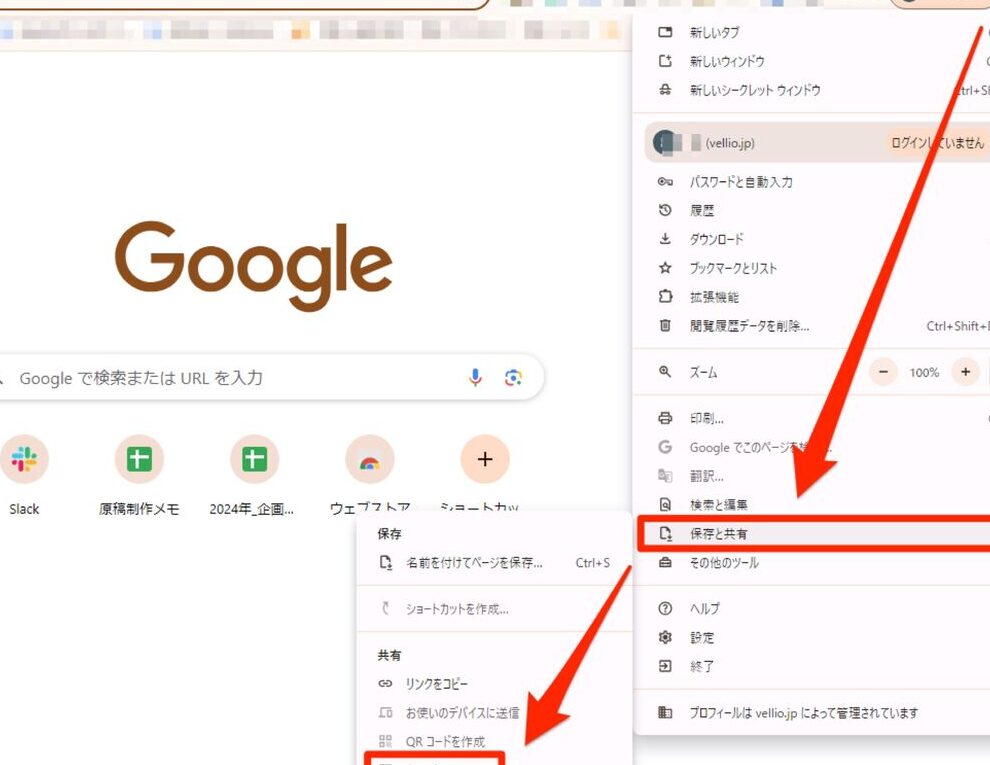Expand the パスワードと自動入力 submenu
990x765 pixels.
point(740,181)
